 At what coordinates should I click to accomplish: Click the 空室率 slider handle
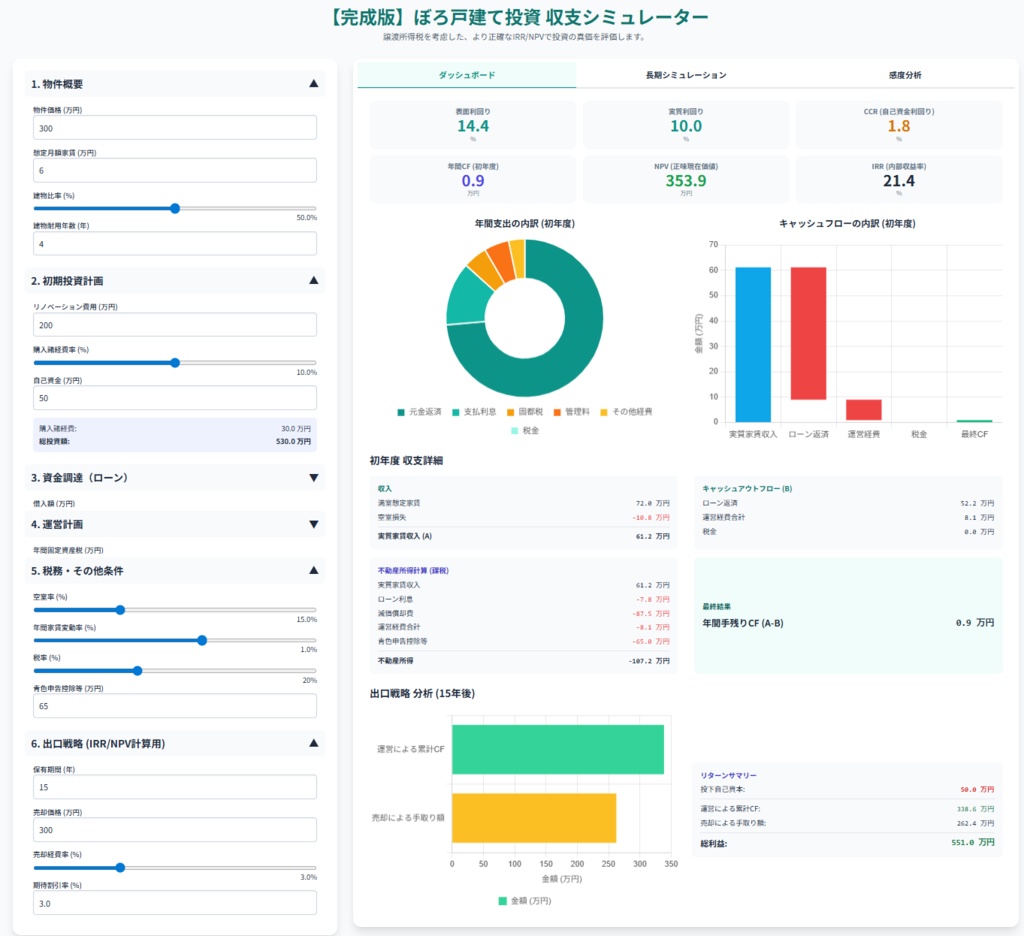[x=120, y=610]
